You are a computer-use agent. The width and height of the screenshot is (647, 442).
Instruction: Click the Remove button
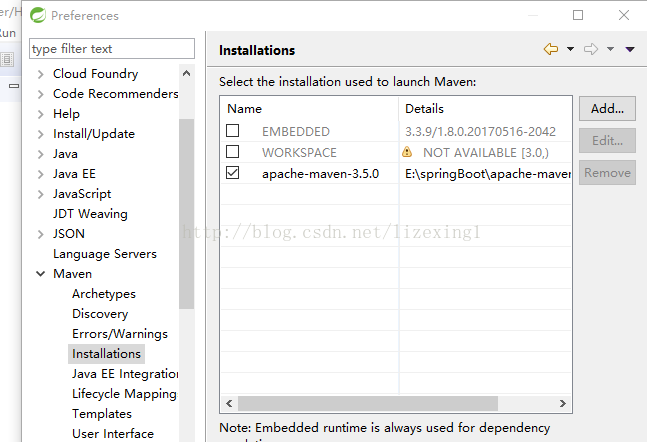607,173
